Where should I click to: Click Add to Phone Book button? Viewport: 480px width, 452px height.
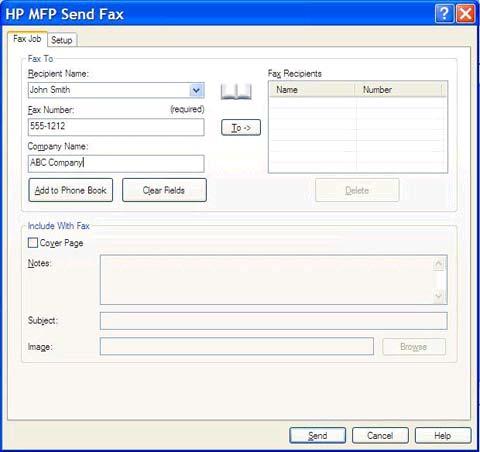click(x=71, y=190)
